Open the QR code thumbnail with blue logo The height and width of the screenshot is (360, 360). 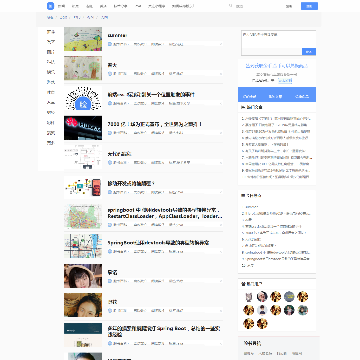[x=83, y=98]
